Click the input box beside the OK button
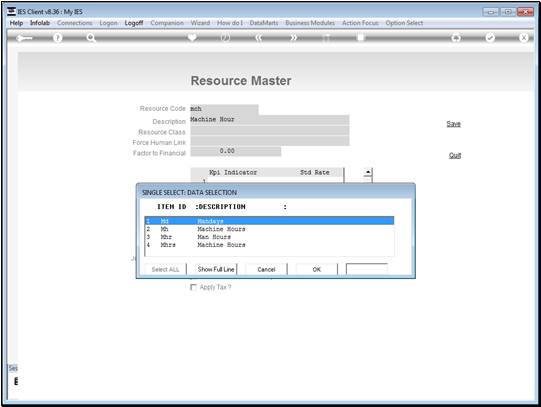Image resolution: width=541 pixels, height=407 pixels. pyautogui.click(x=367, y=269)
